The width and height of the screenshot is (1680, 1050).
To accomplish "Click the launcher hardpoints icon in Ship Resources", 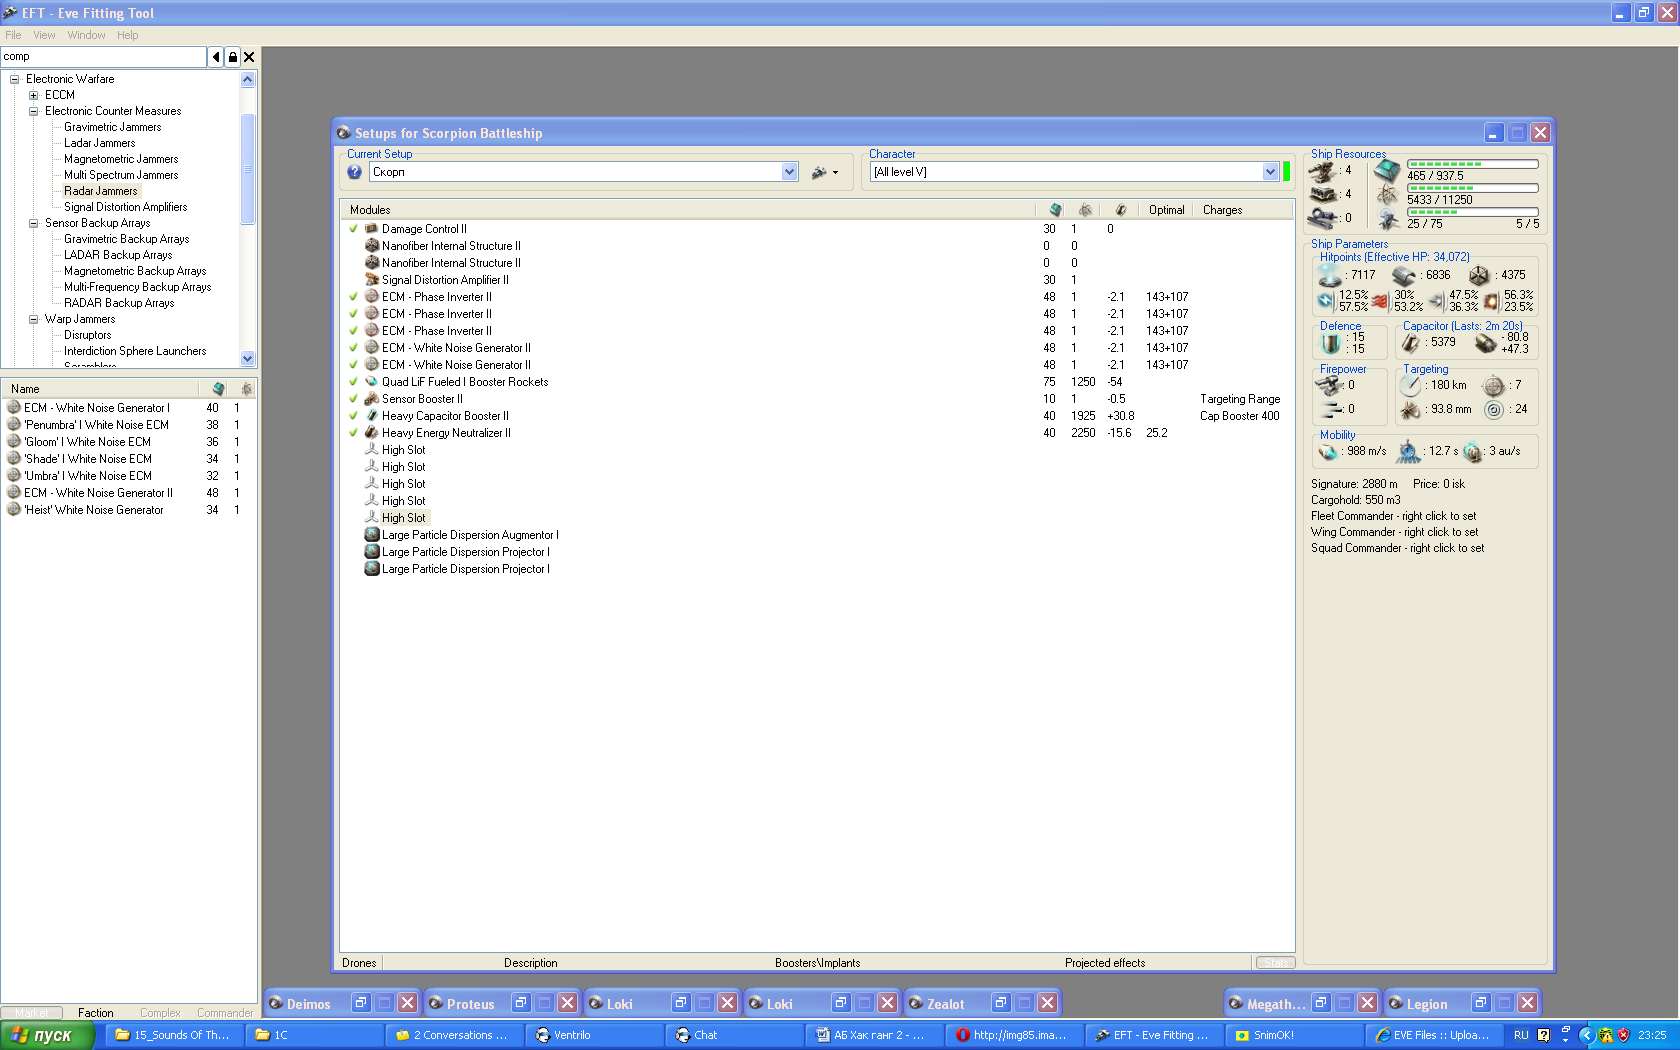I will pyautogui.click(x=1323, y=195).
